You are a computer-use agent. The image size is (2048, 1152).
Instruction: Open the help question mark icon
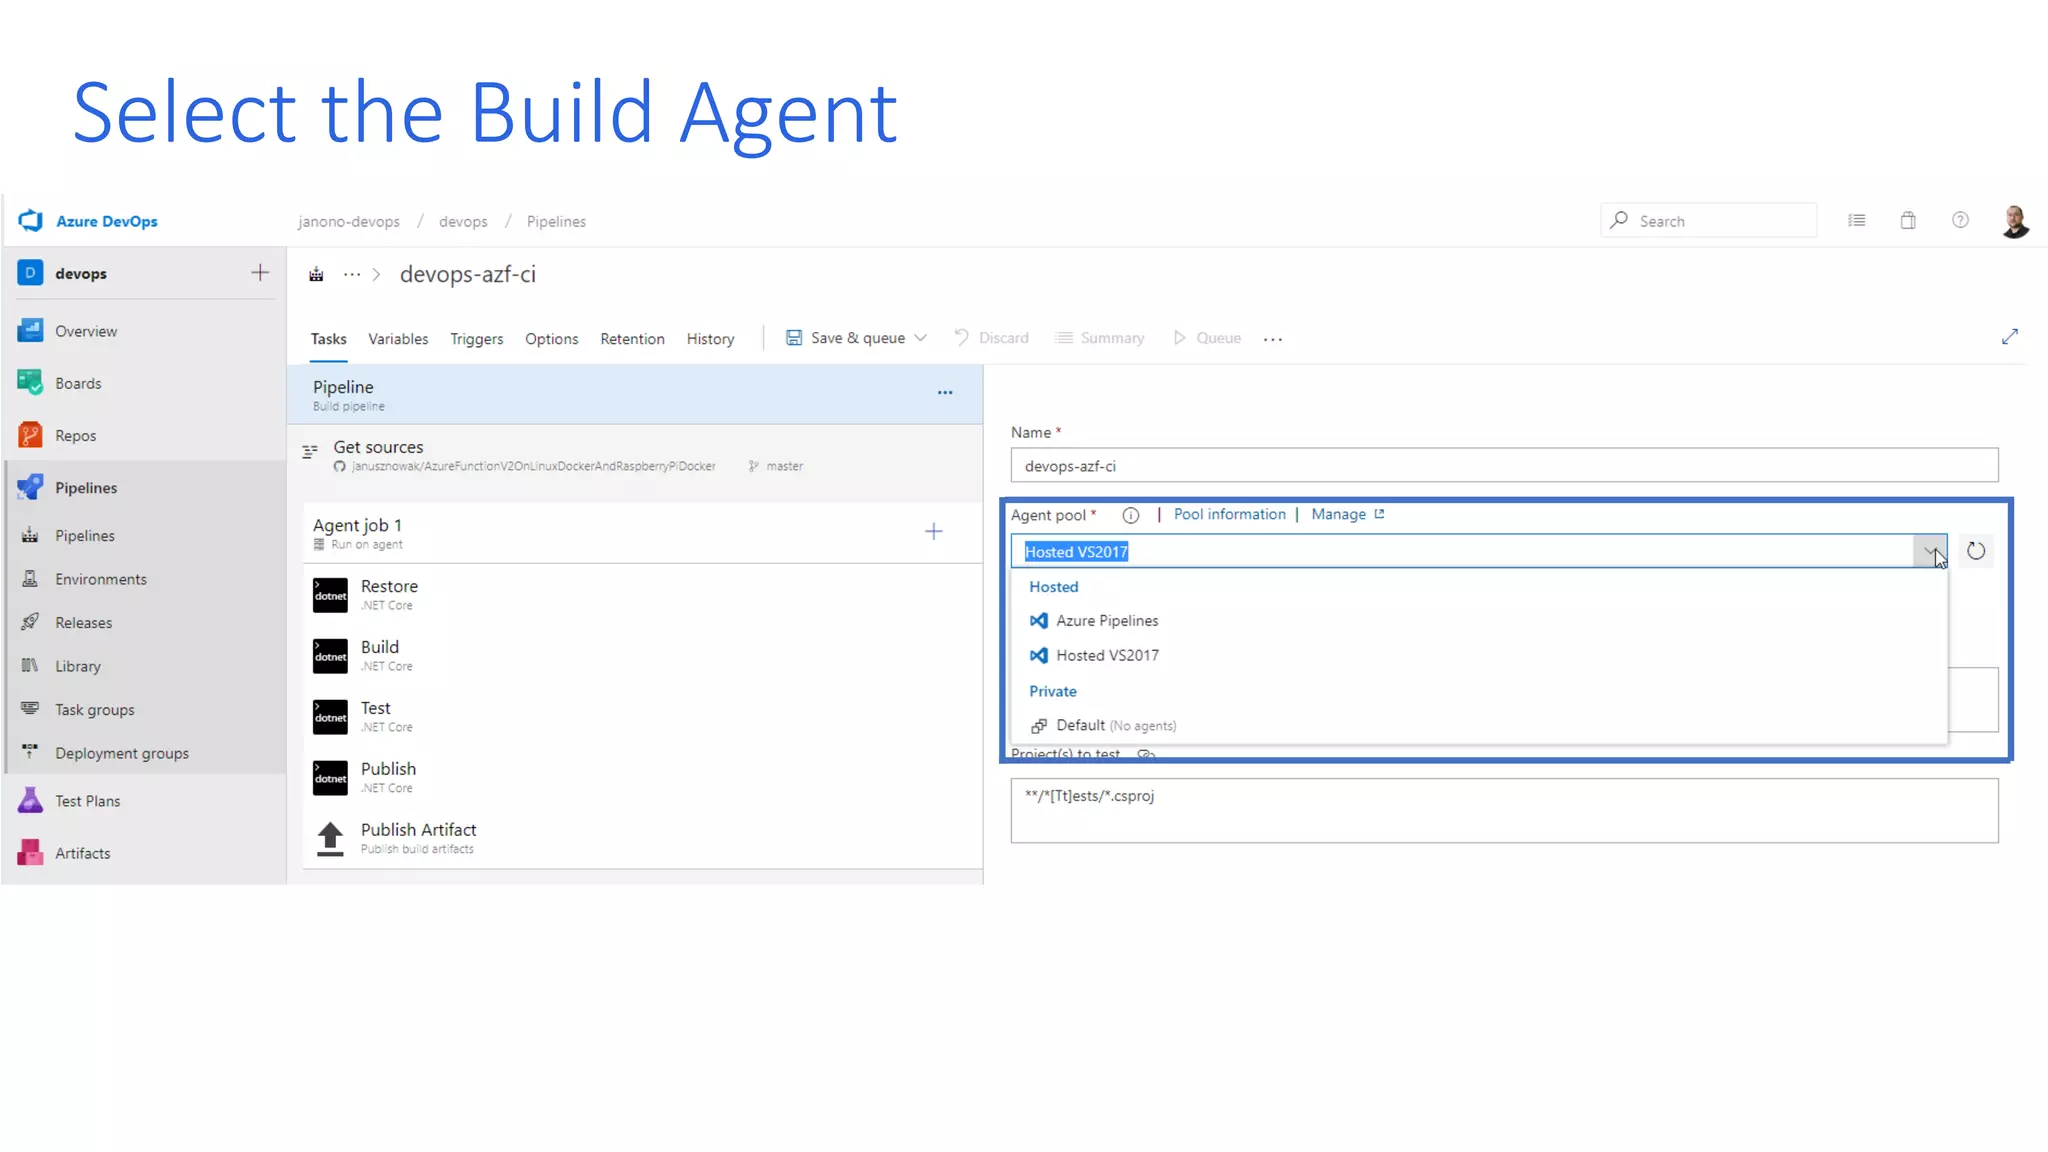click(x=1960, y=221)
